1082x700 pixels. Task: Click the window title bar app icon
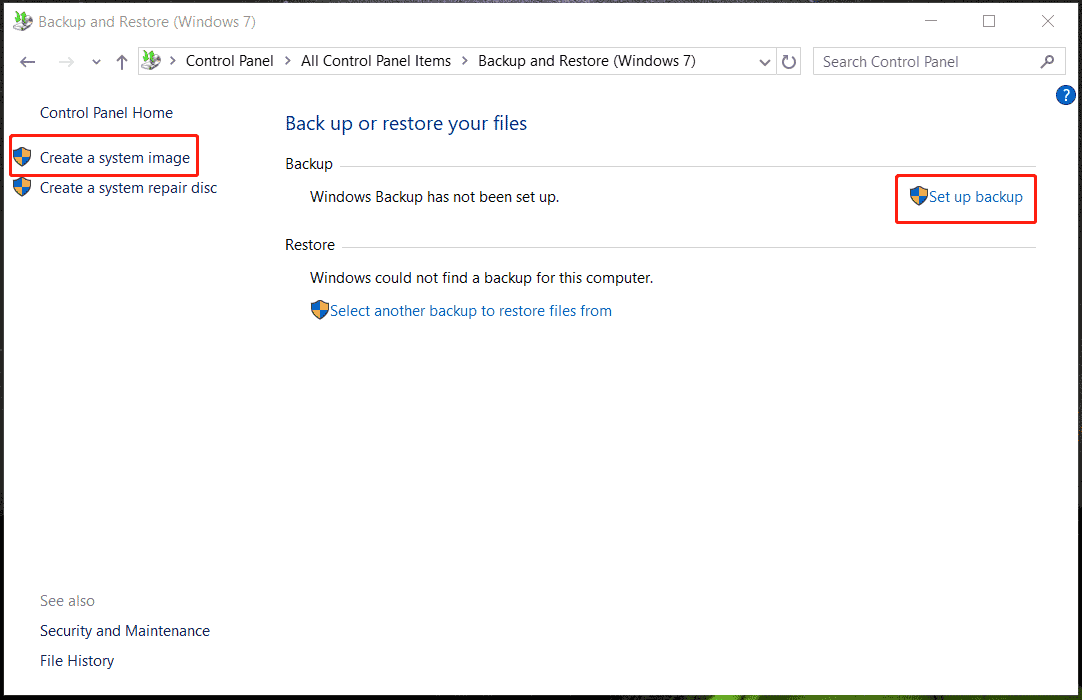click(x=23, y=21)
